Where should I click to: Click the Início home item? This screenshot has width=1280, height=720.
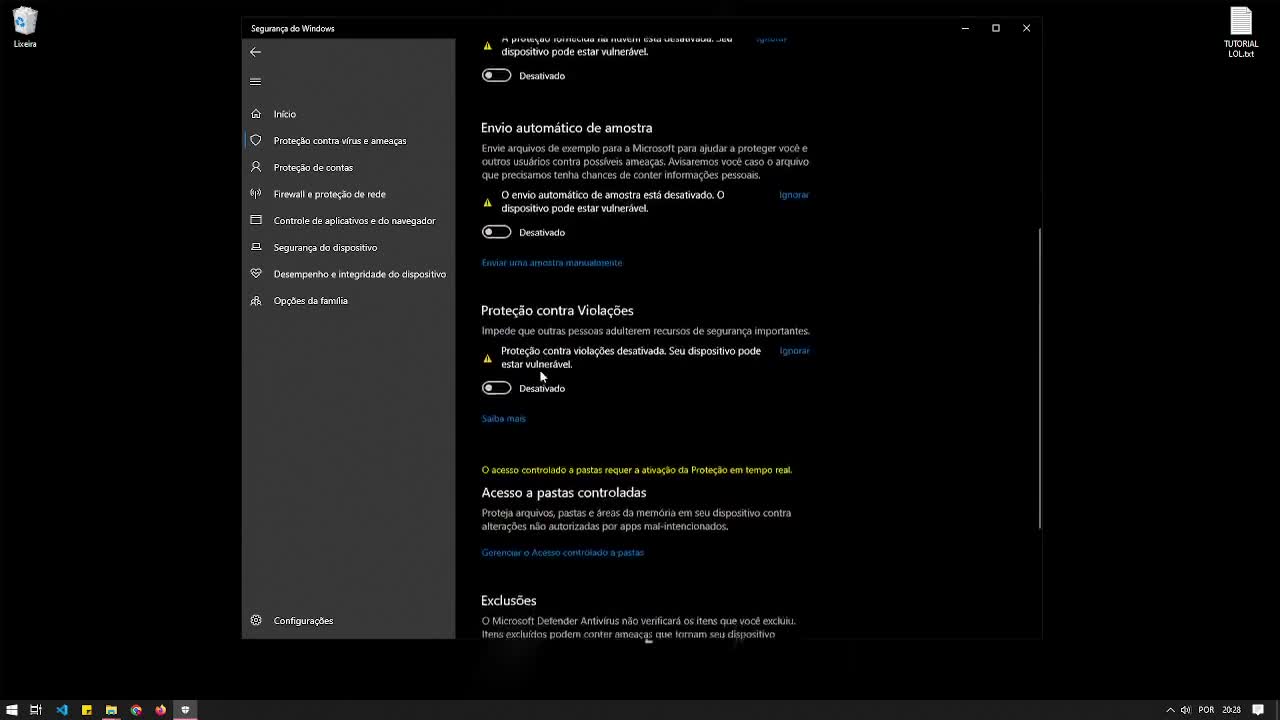click(285, 114)
